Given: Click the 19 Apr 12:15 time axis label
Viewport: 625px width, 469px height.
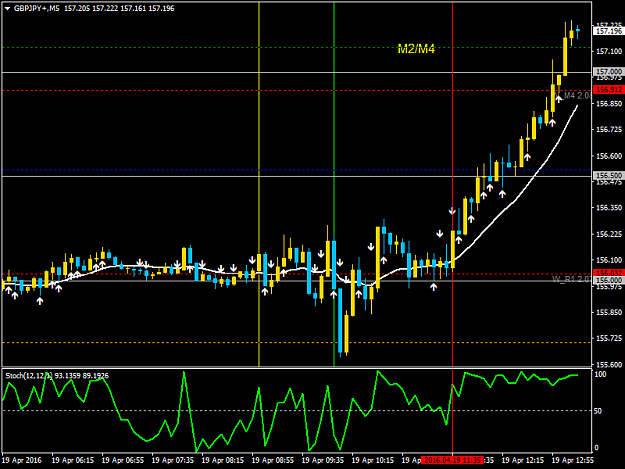Looking at the screenshot, I should pyautogui.click(x=523, y=460).
